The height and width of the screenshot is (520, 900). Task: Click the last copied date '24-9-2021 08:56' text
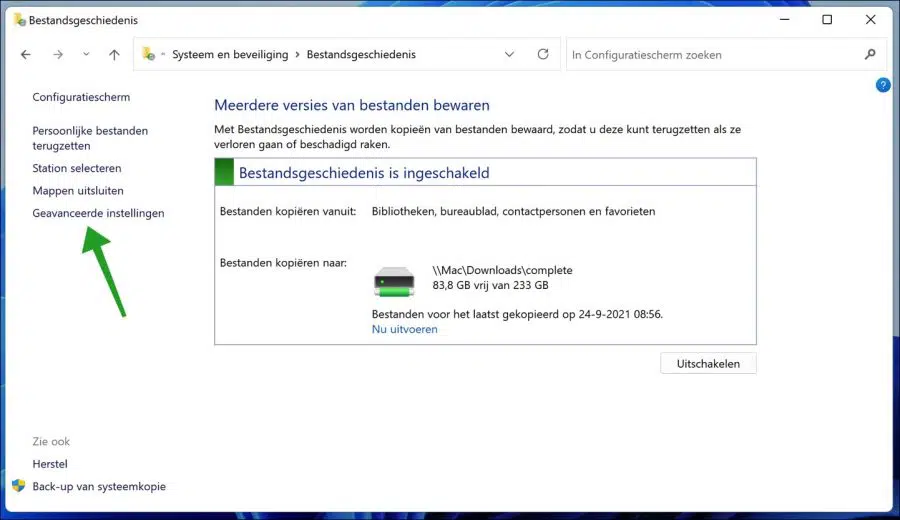(x=620, y=315)
